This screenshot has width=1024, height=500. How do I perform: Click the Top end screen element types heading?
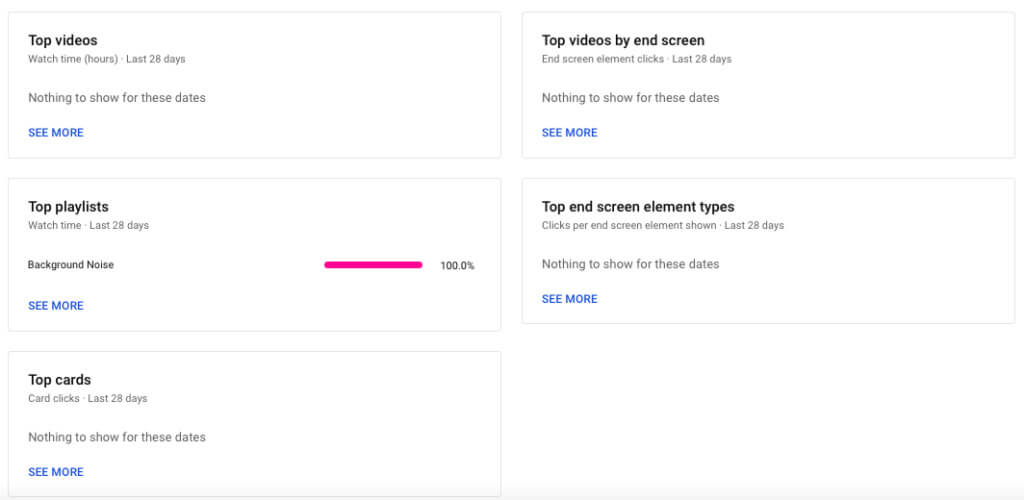pos(638,207)
